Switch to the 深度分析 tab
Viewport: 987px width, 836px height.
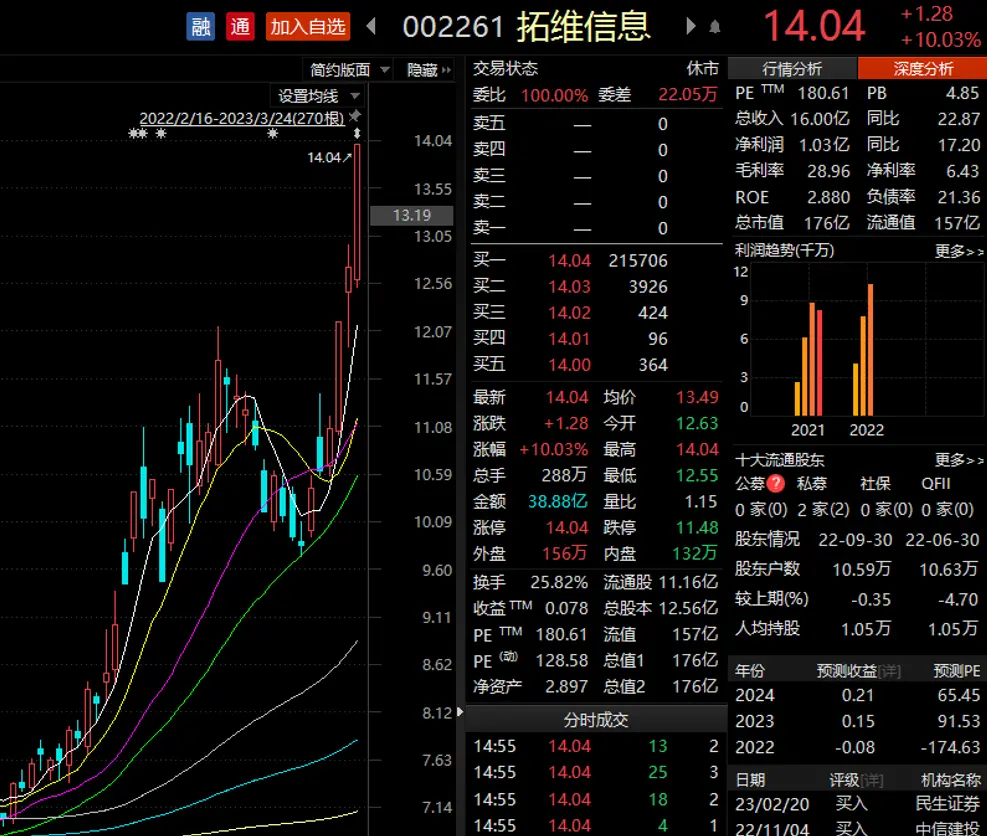coord(922,69)
